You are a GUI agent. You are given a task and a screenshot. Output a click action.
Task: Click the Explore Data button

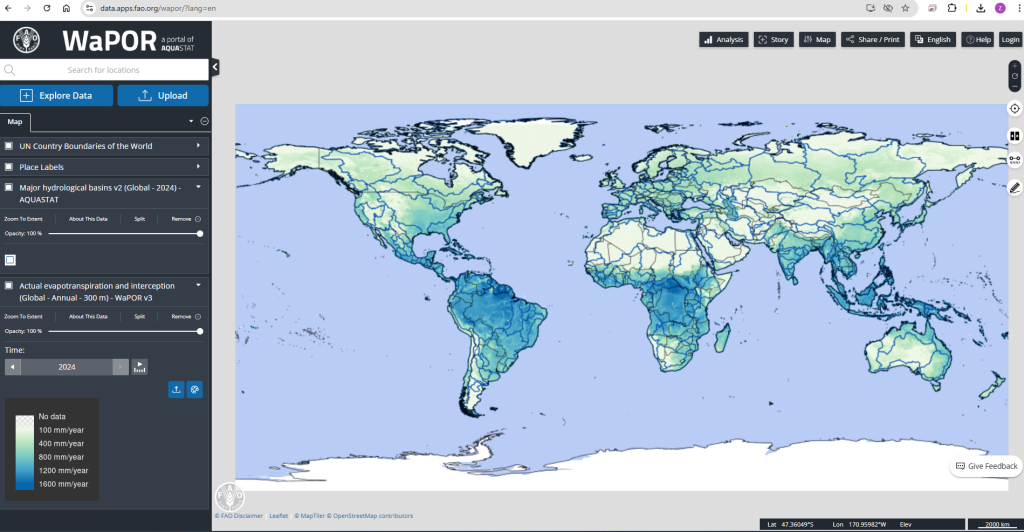pos(56,96)
